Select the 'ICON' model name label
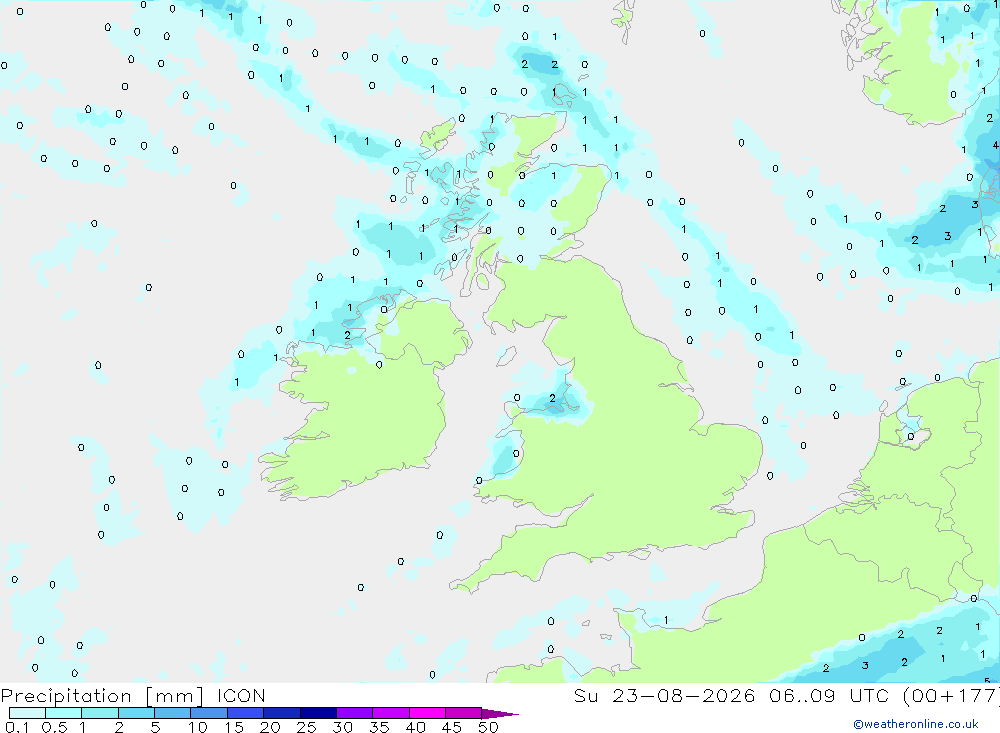This screenshot has height=733, width=1000. tap(241, 695)
